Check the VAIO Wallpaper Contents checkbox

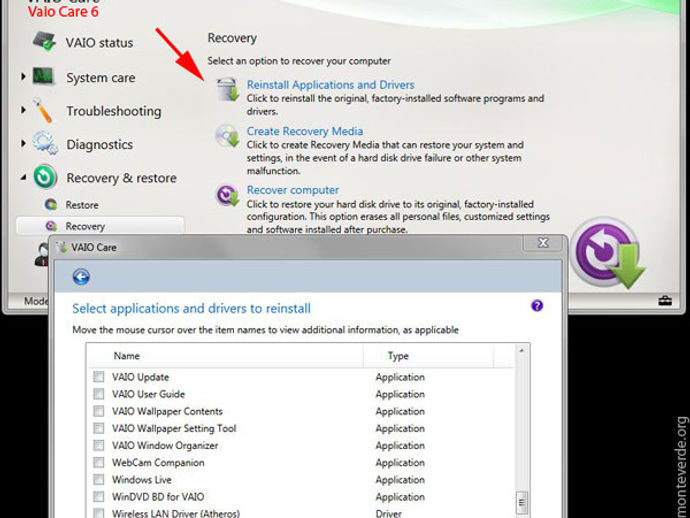tap(99, 411)
